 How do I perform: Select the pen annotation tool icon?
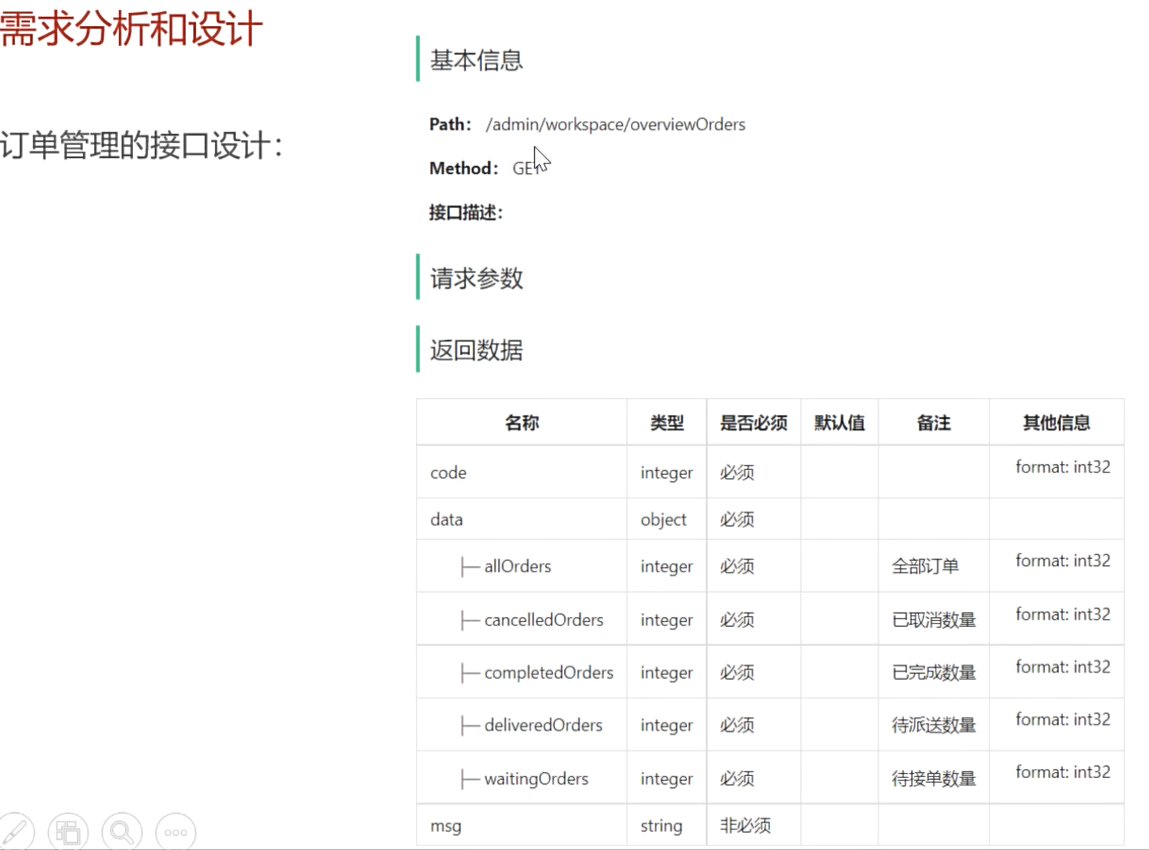coord(15,832)
